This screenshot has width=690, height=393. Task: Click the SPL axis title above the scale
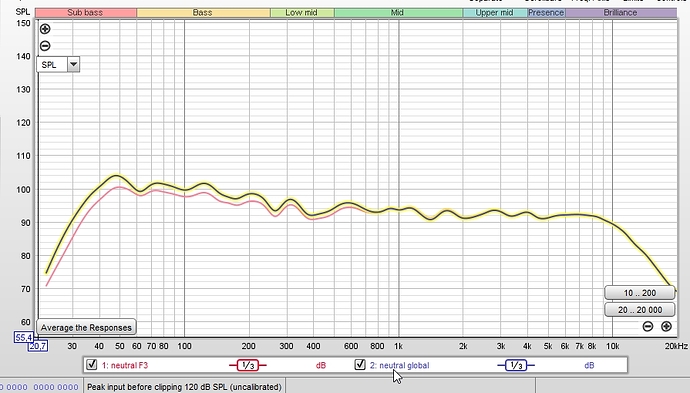tap(22, 12)
